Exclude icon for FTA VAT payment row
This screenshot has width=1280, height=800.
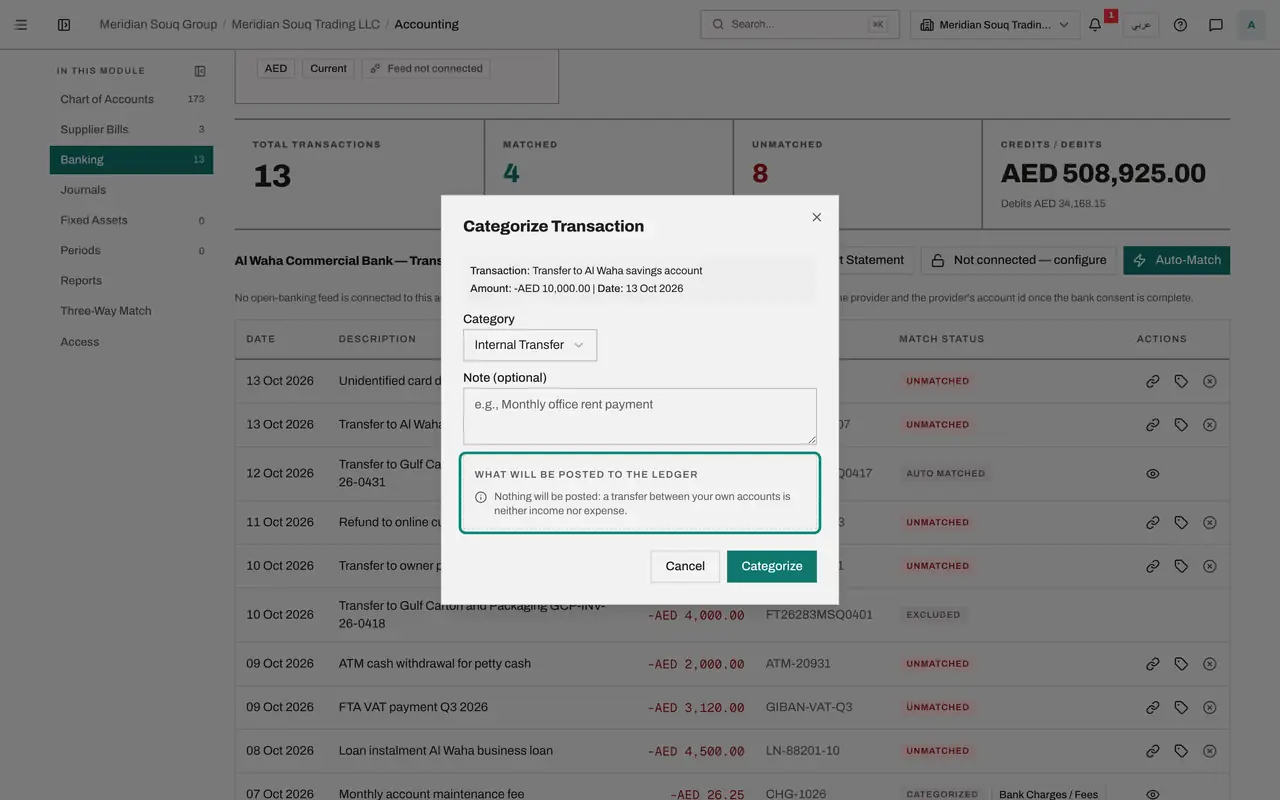click(x=1210, y=707)
